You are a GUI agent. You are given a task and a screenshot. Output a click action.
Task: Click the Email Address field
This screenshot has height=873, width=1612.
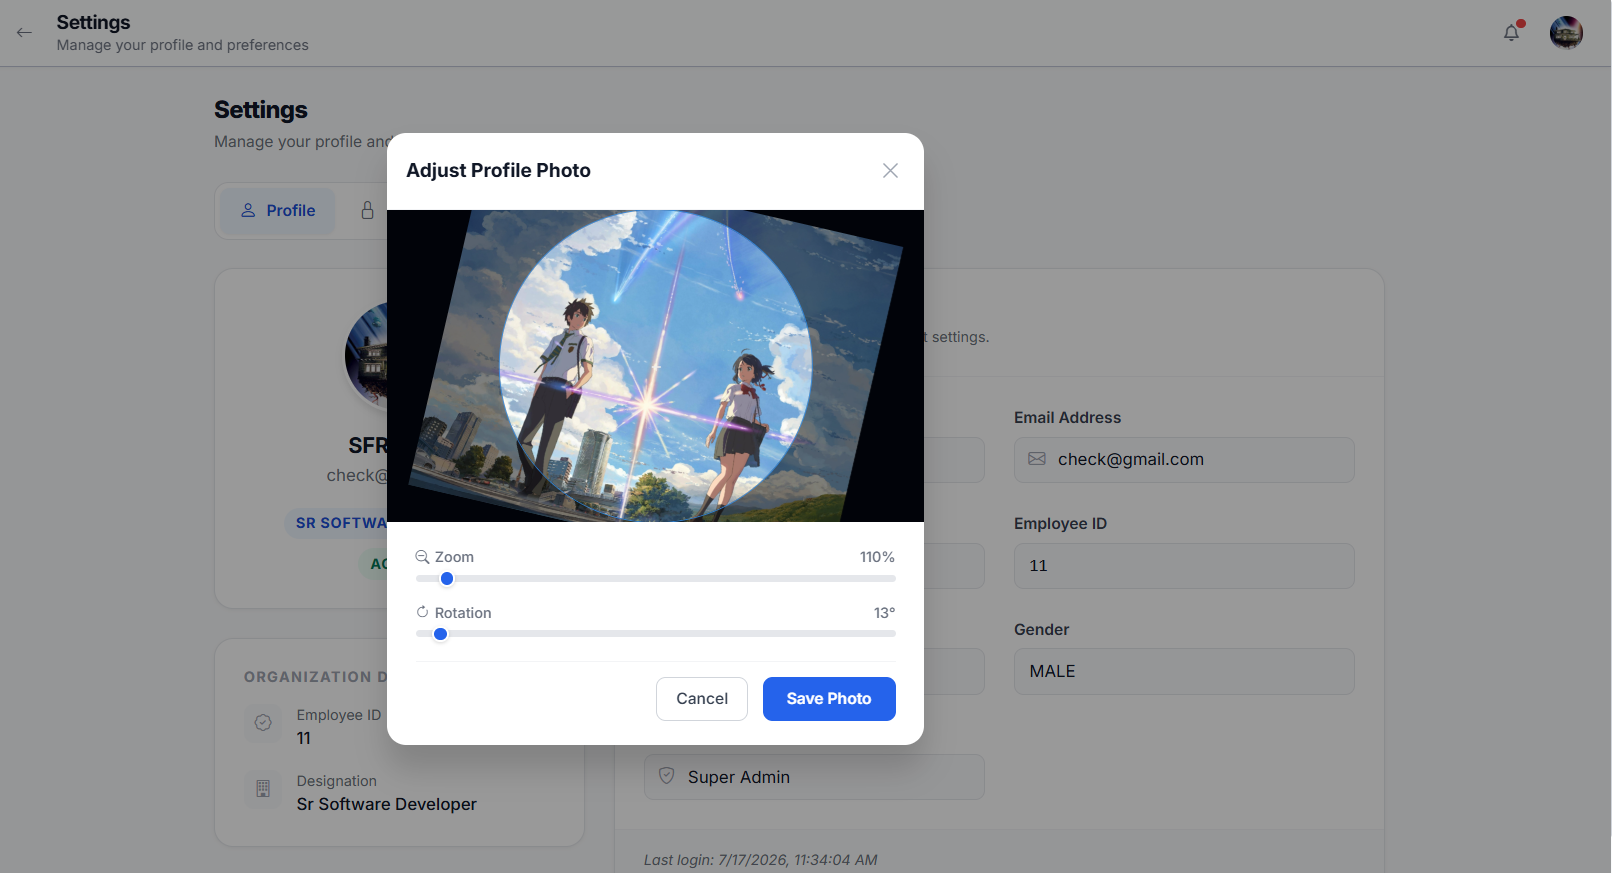(1184, 460)
